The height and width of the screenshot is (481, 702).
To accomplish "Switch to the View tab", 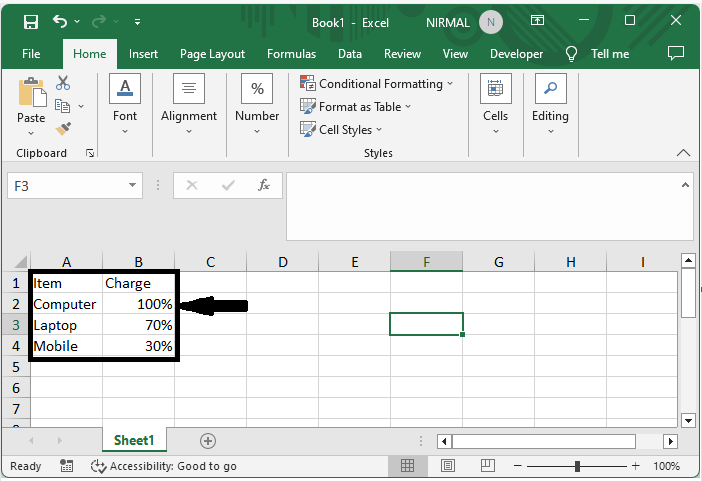I will pyautogui.click(x=455, y=54).
